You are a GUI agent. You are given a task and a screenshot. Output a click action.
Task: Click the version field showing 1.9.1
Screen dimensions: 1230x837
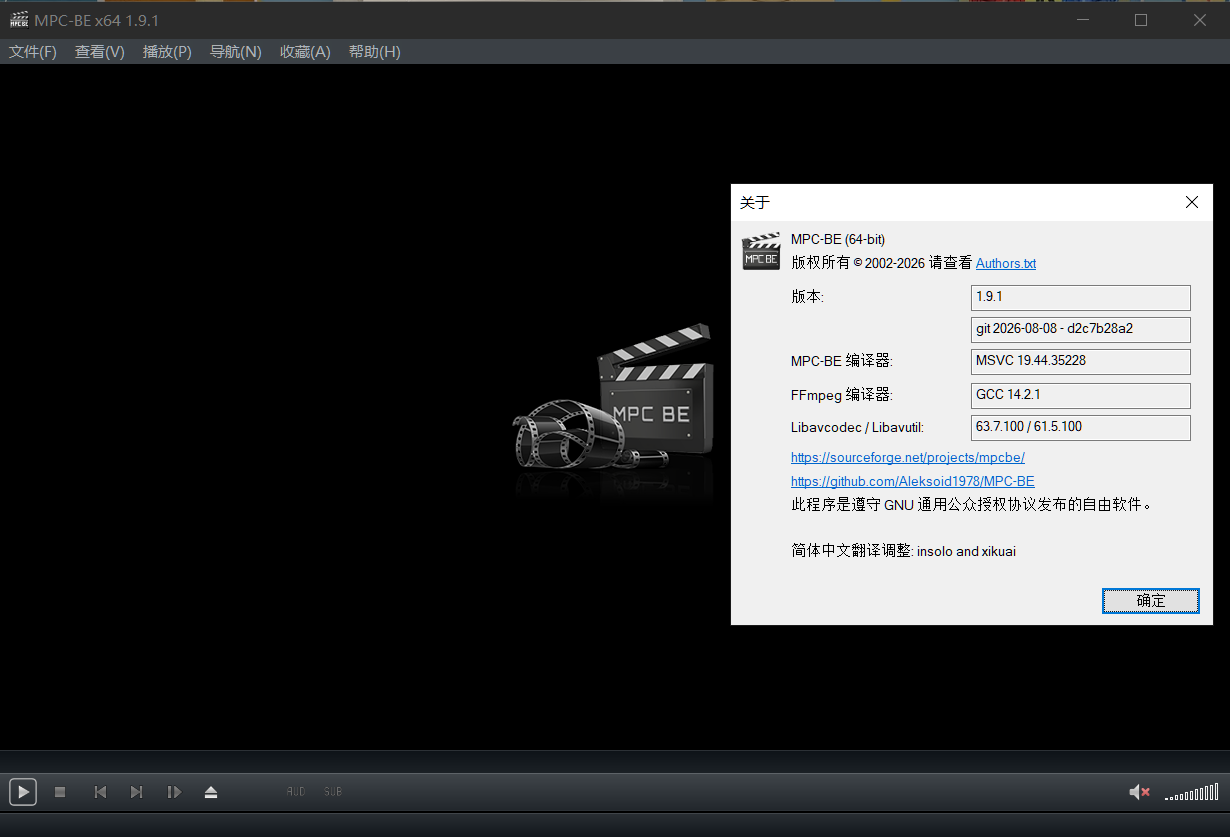pos(1081,298)
